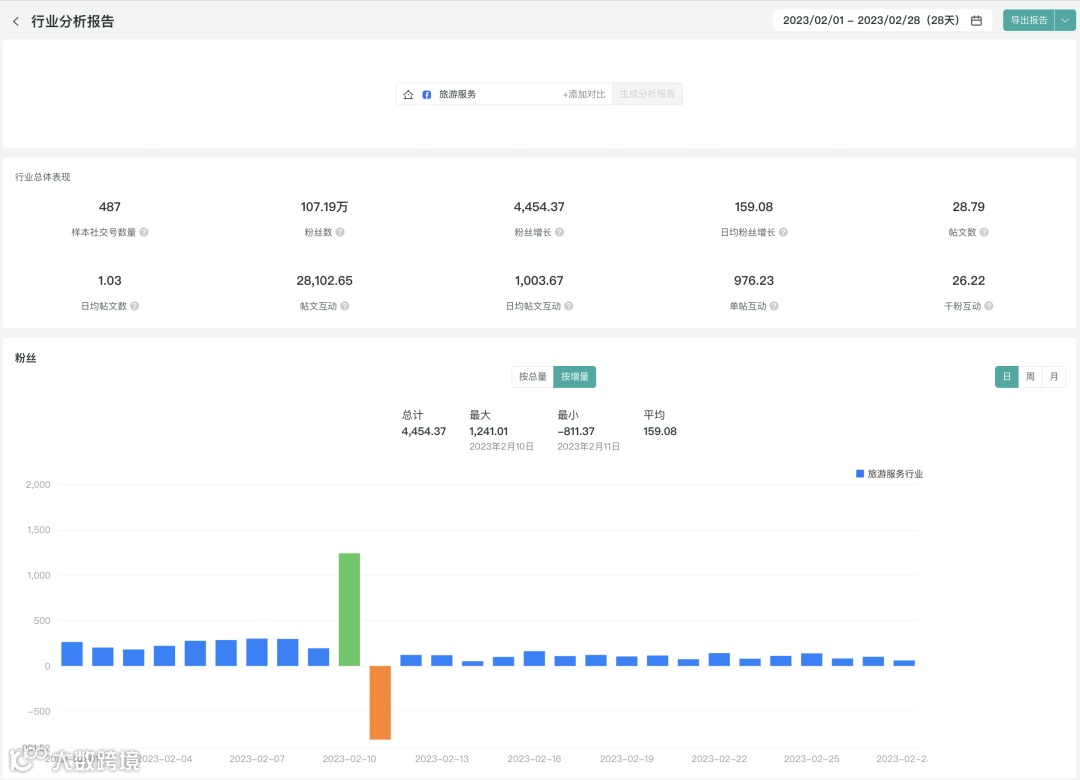Click the 单帖互动 value 976.23

[x=754, y=280]
